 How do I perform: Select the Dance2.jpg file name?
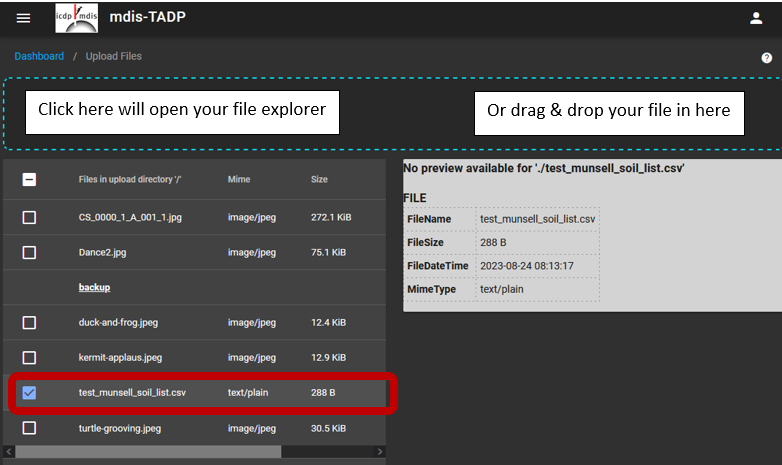[x=102, y=252]
